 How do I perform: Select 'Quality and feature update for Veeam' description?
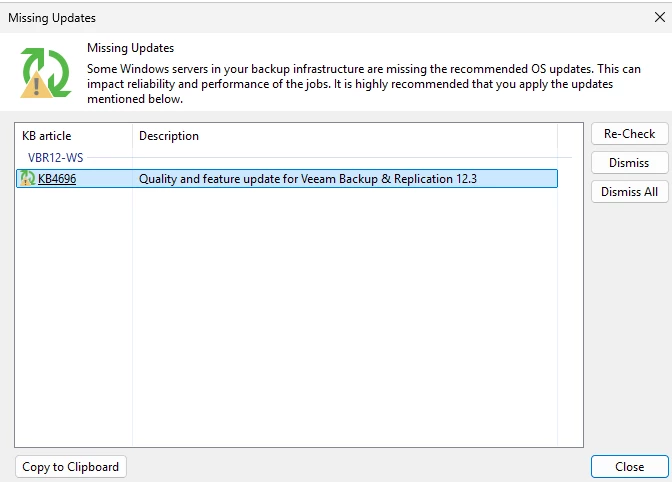pyautogui.click(x=308, y=179)
